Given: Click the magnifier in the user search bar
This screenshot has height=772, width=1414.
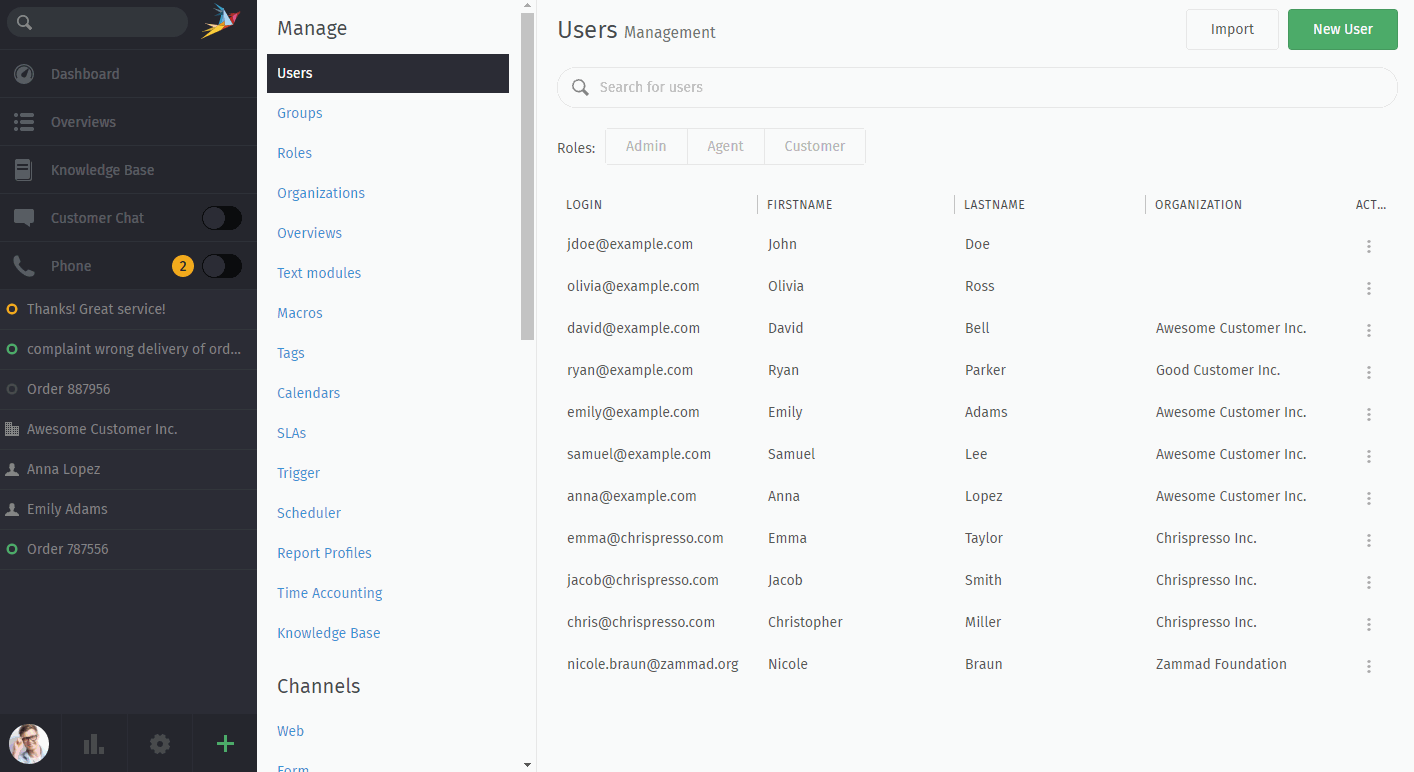Looking at the screenshot, I should pyautogui.click(x=580, y=87).
